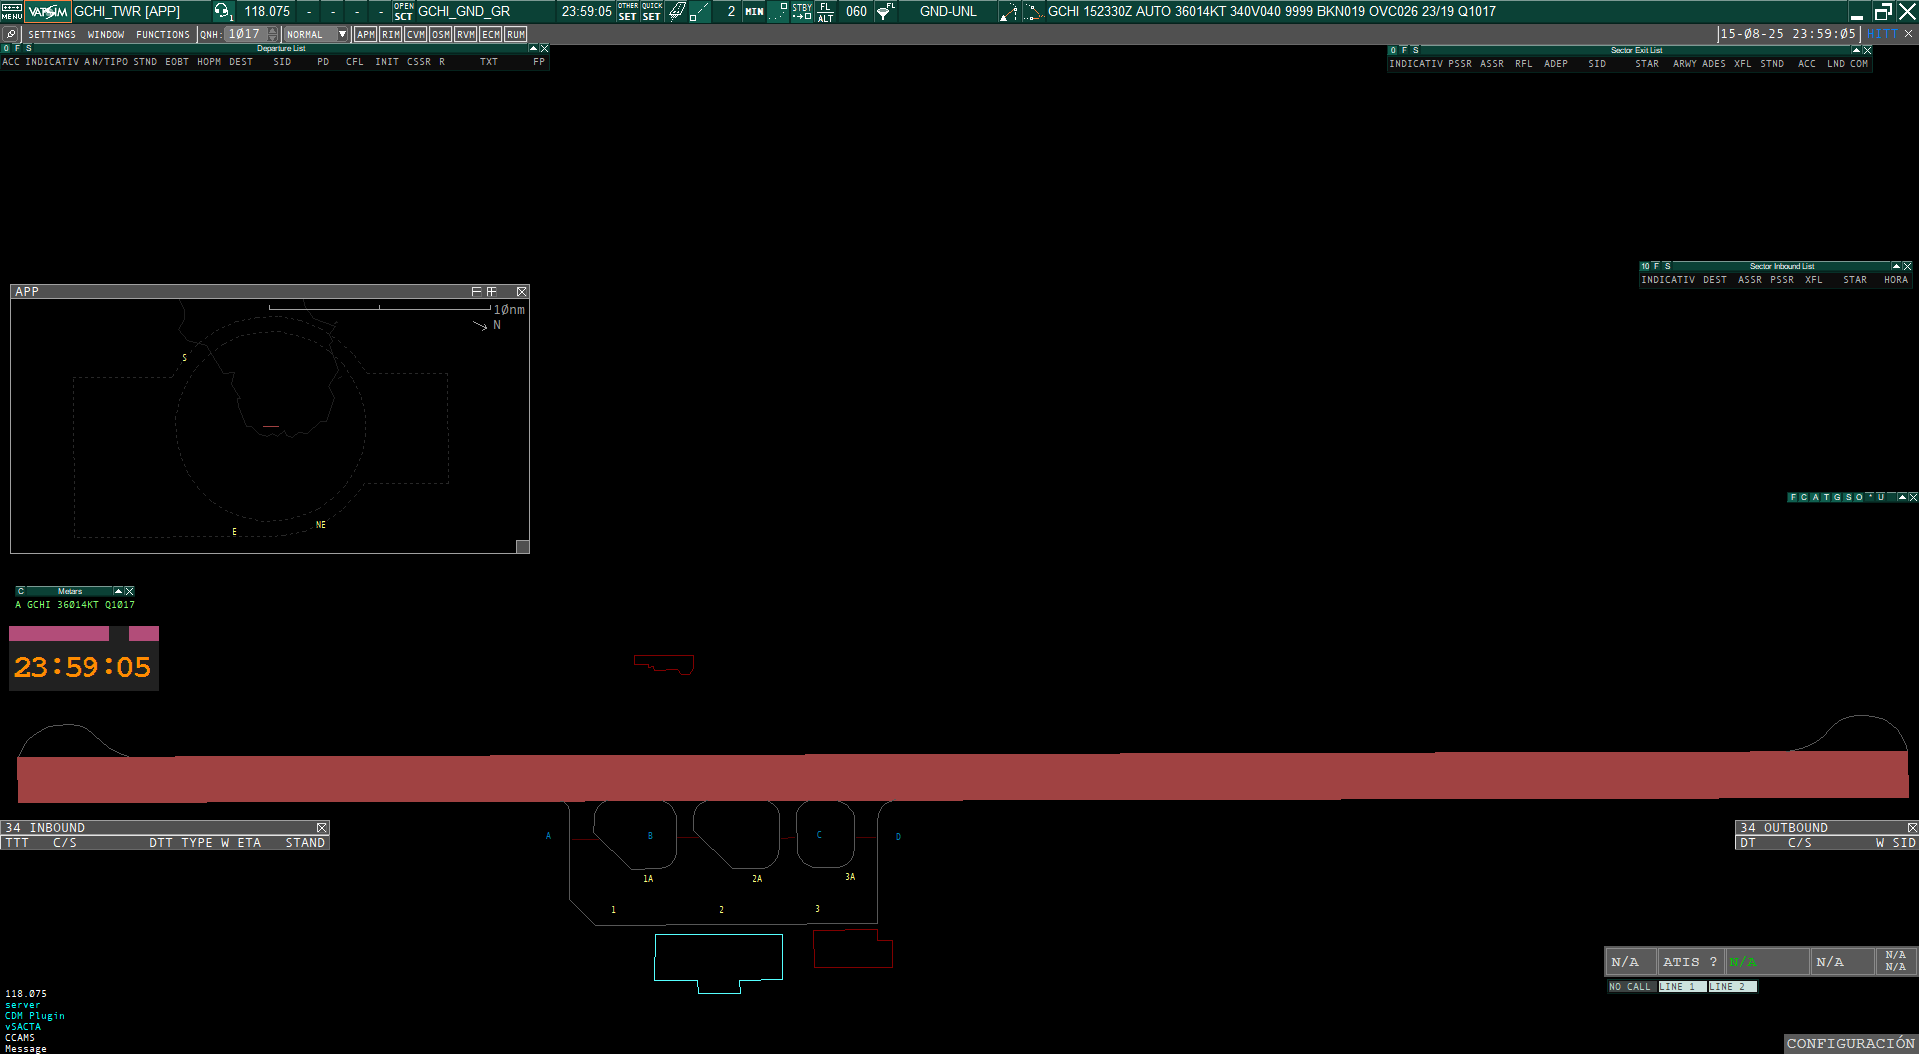Click the flight strip display icon

[677, 11]
